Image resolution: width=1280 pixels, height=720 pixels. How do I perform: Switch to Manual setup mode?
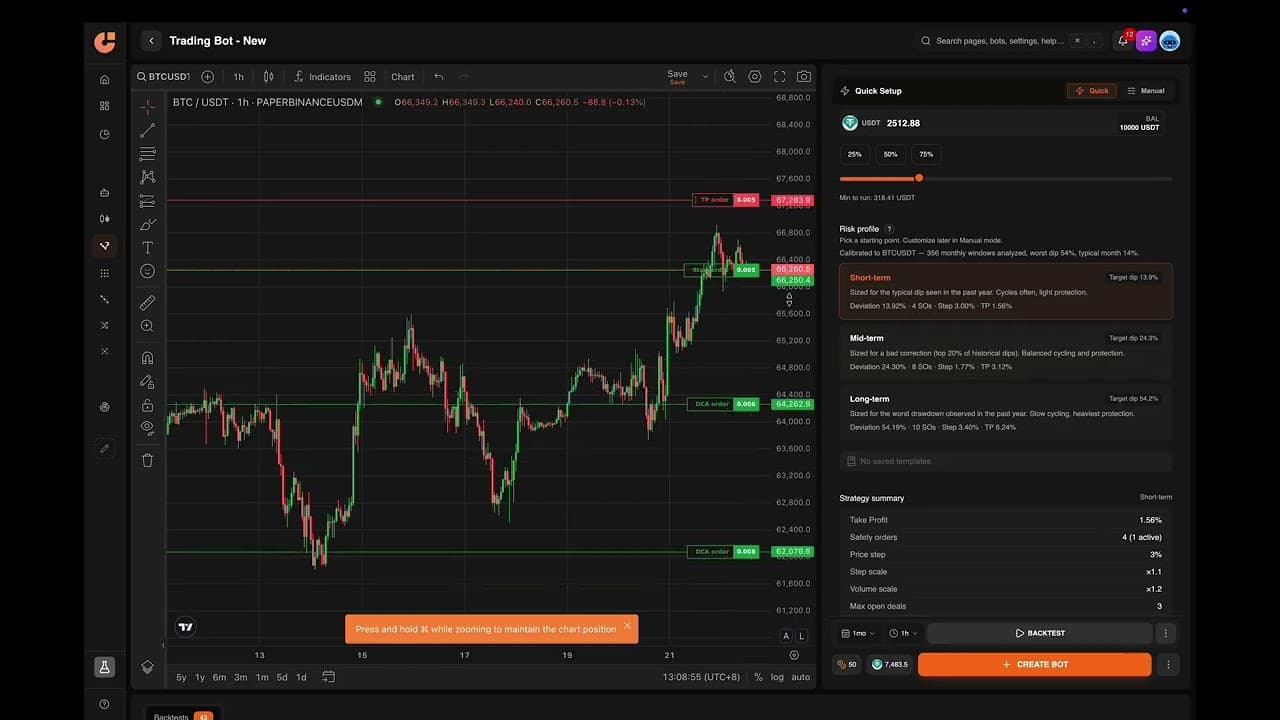1146,91
